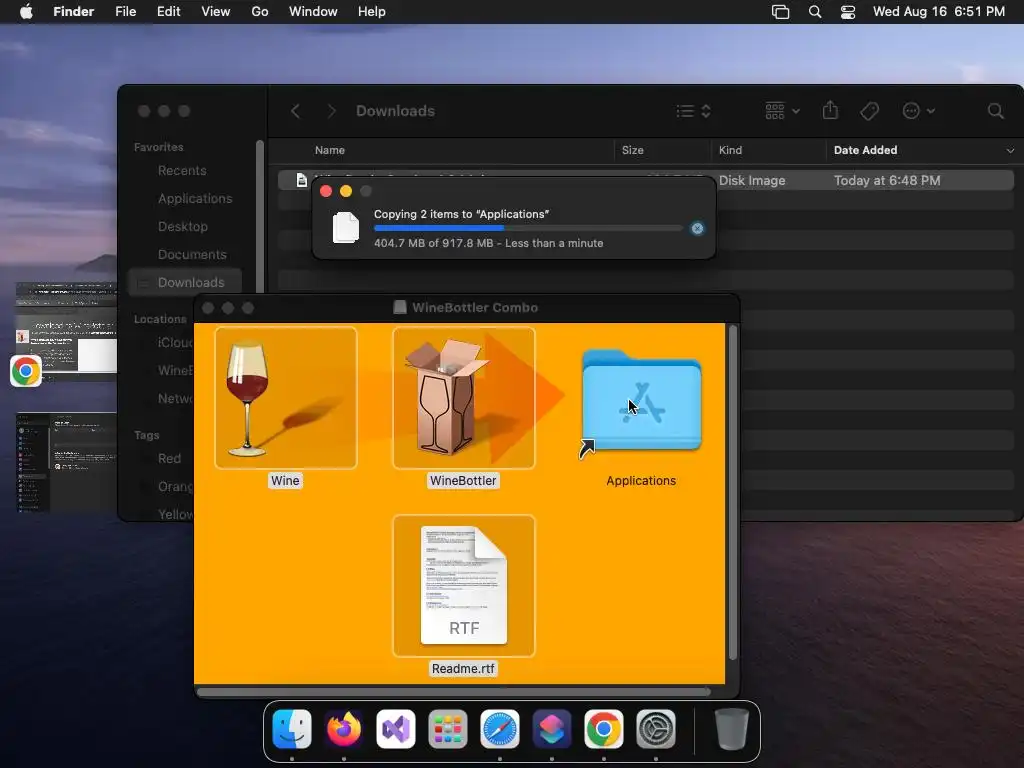Cancel the copy operation with the x button
The width and height of the screenshot is (1024, 768).
click(x=697, y=229)
